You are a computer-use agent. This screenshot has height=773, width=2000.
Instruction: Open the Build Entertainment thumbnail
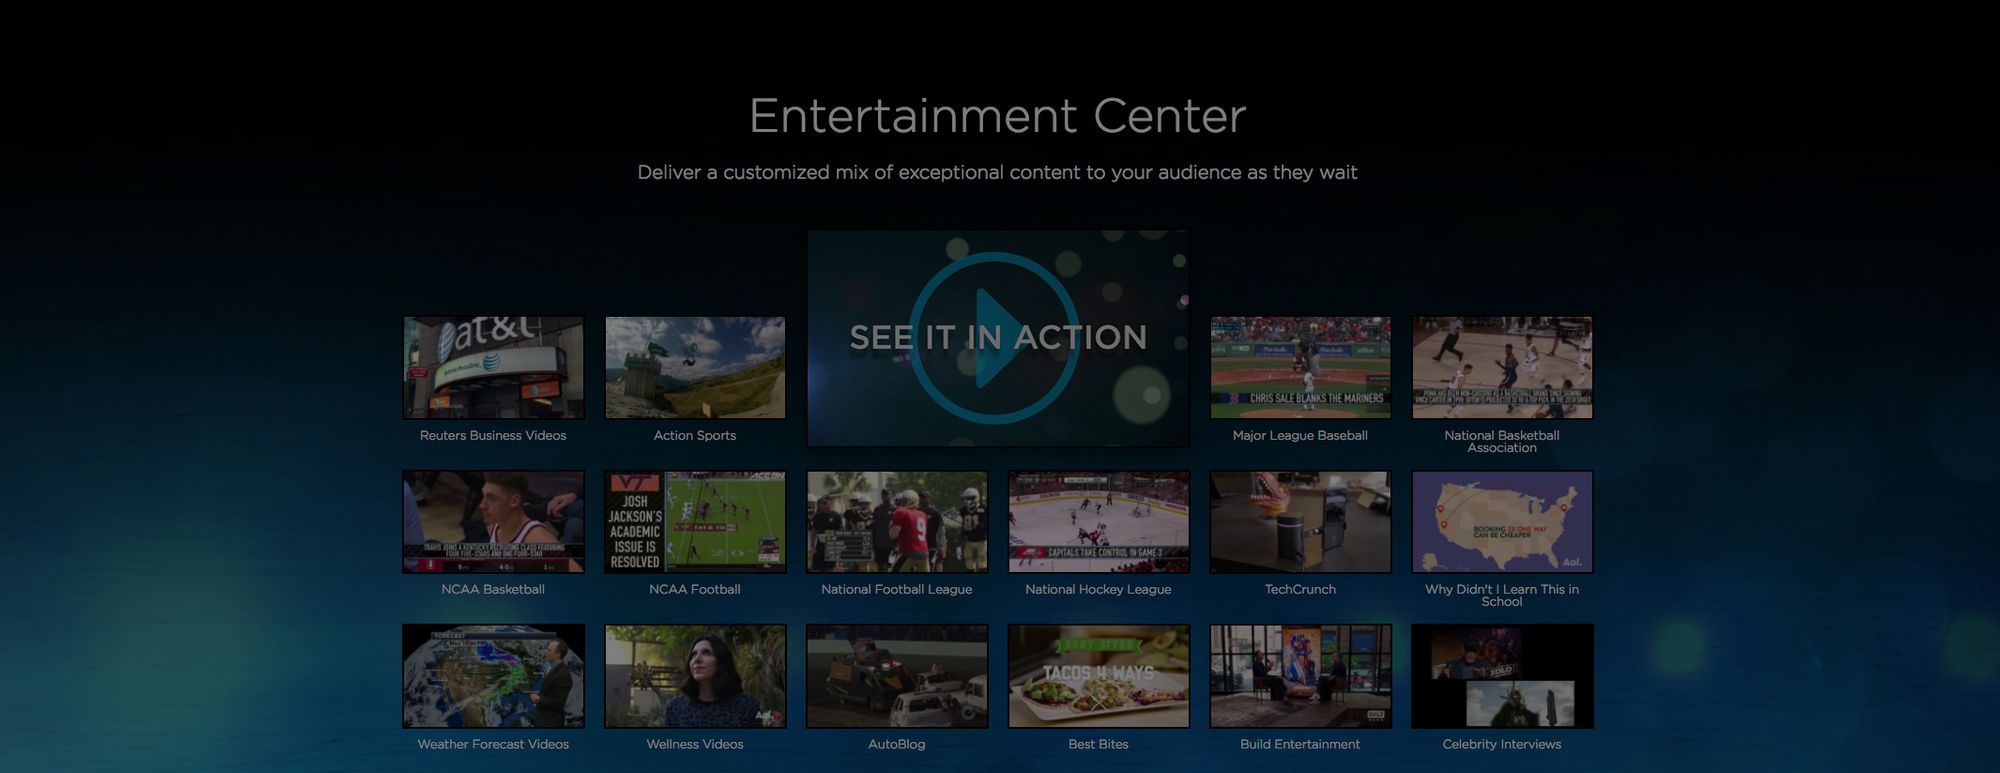[1300, 676]
